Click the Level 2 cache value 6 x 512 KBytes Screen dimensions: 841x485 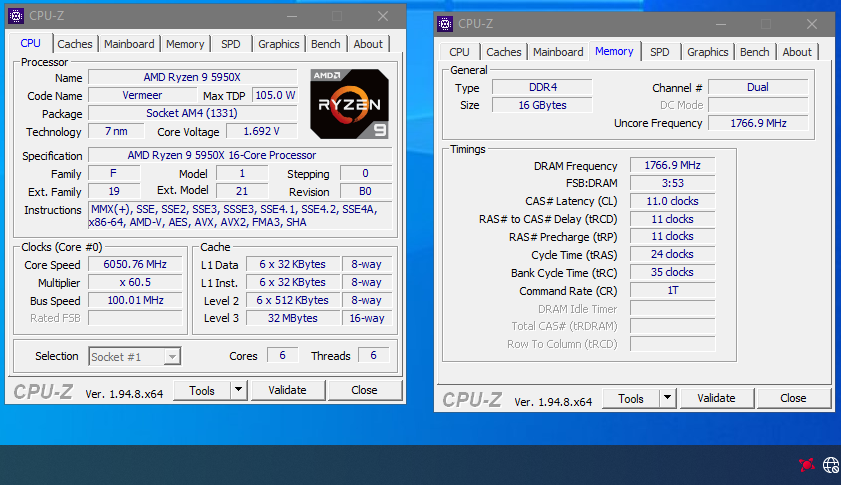coord(293,300)
